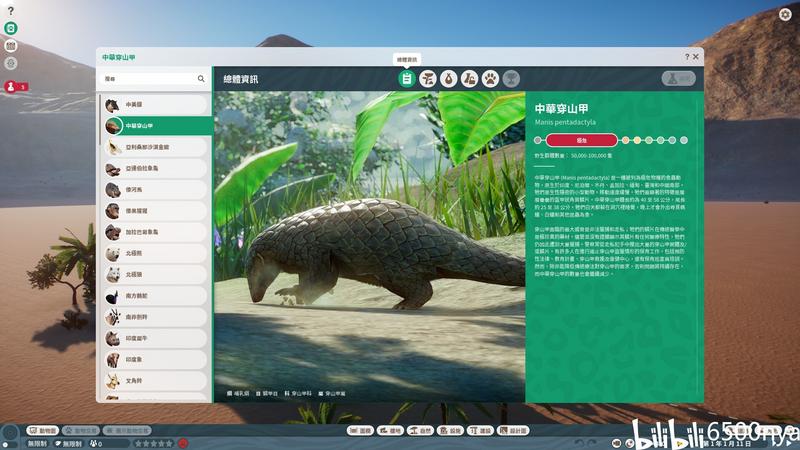Open the 建設 construction build menu
This screenshot has height=450, width=800.
tap(481, 431)
